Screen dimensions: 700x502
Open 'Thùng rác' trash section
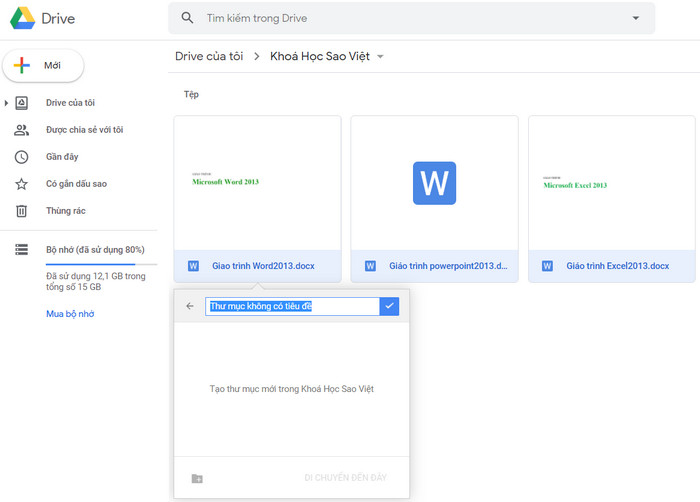66,211
